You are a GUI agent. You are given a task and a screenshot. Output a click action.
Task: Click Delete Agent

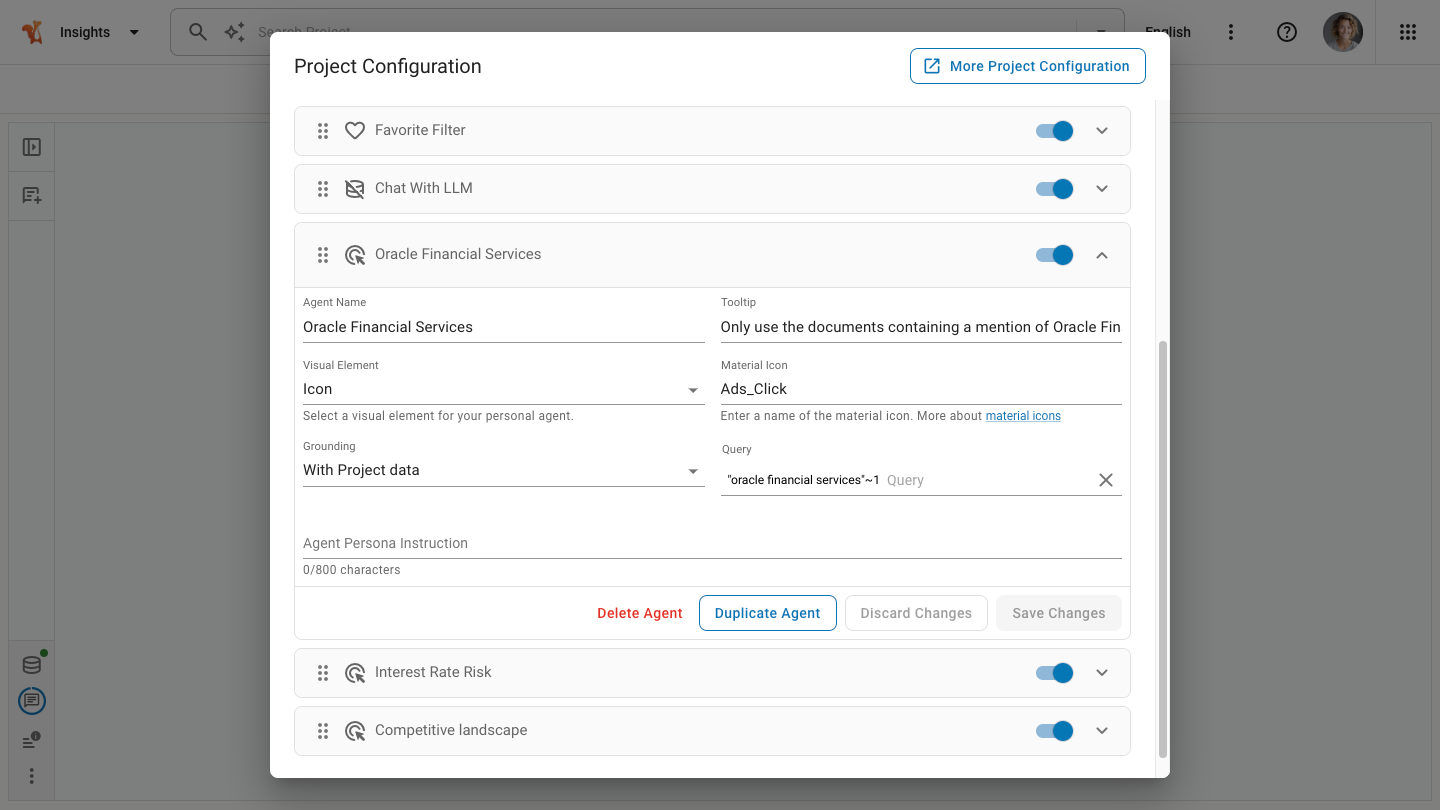[x=640, y=613]
